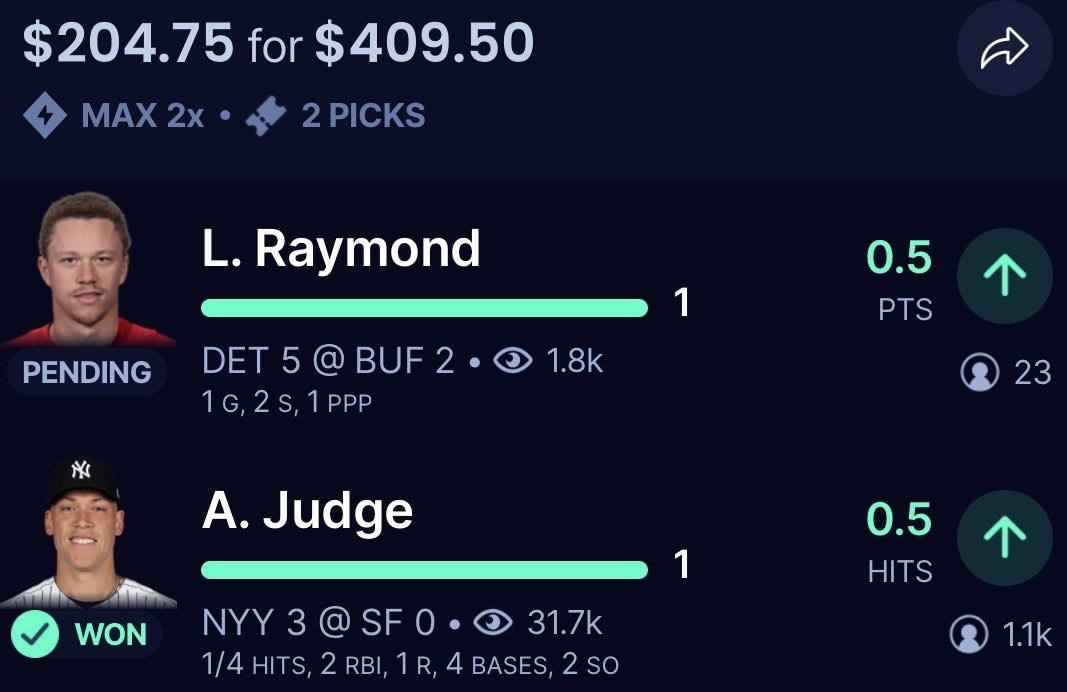Tap the DET 5 @ BUF 2 score
The image size is (1067, 692).
pos(328,361)
